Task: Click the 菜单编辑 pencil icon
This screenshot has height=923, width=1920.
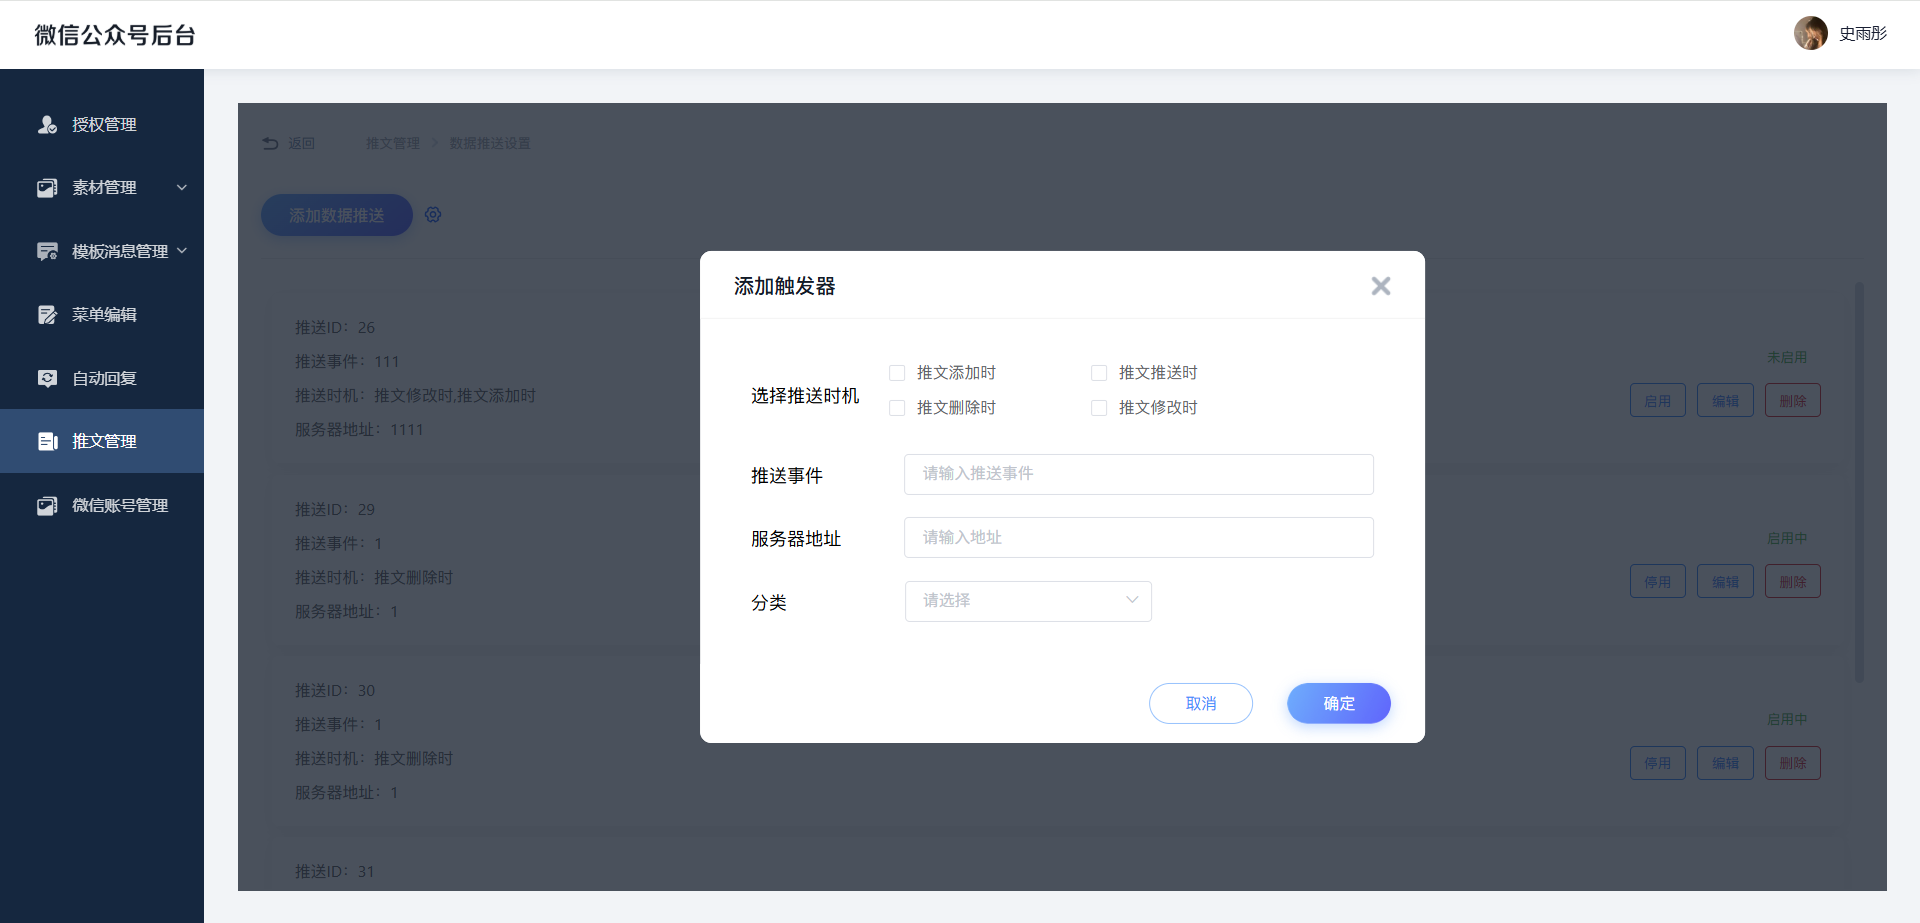Action: point(47,315)
